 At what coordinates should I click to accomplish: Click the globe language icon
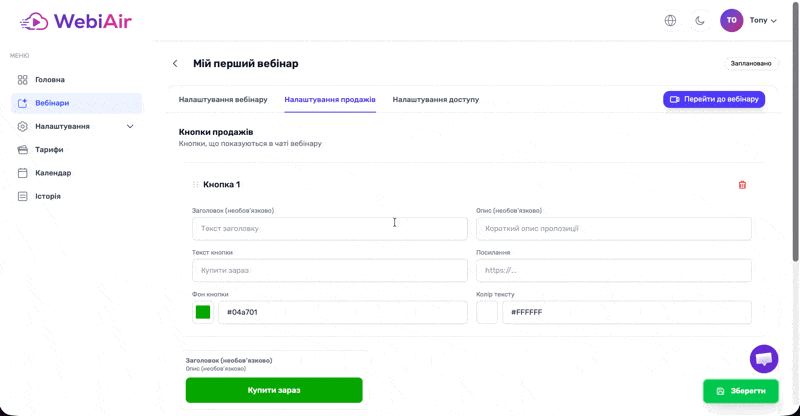(x=670, y=20)
